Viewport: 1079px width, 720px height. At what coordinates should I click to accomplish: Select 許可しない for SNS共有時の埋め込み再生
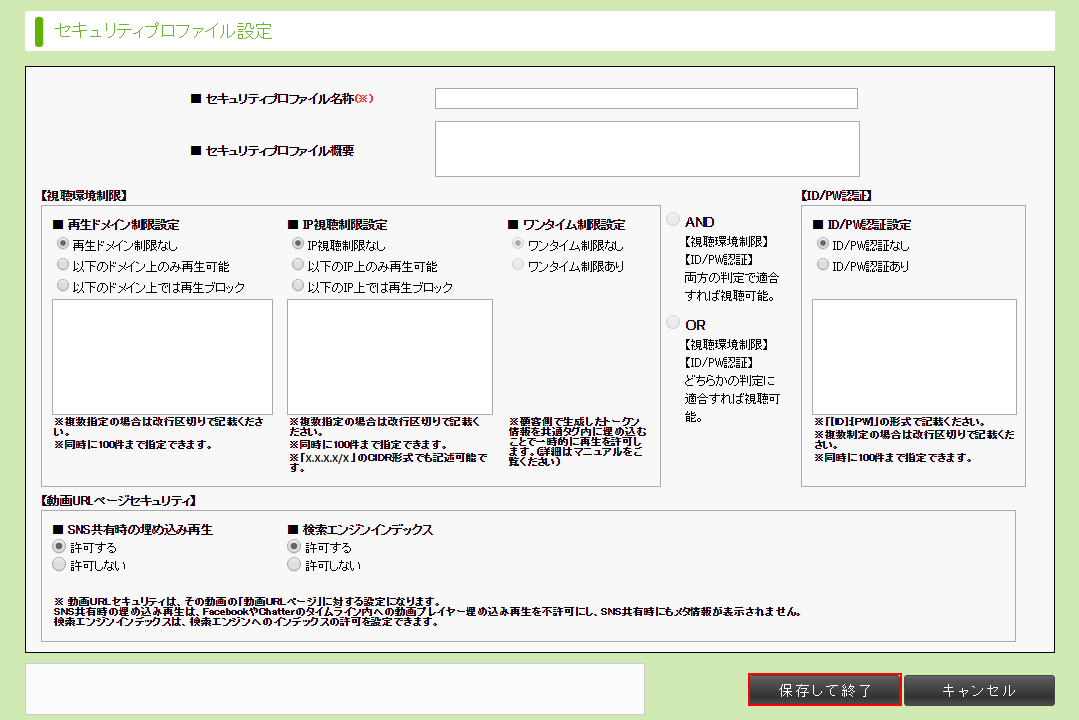[x=59, y=565]
